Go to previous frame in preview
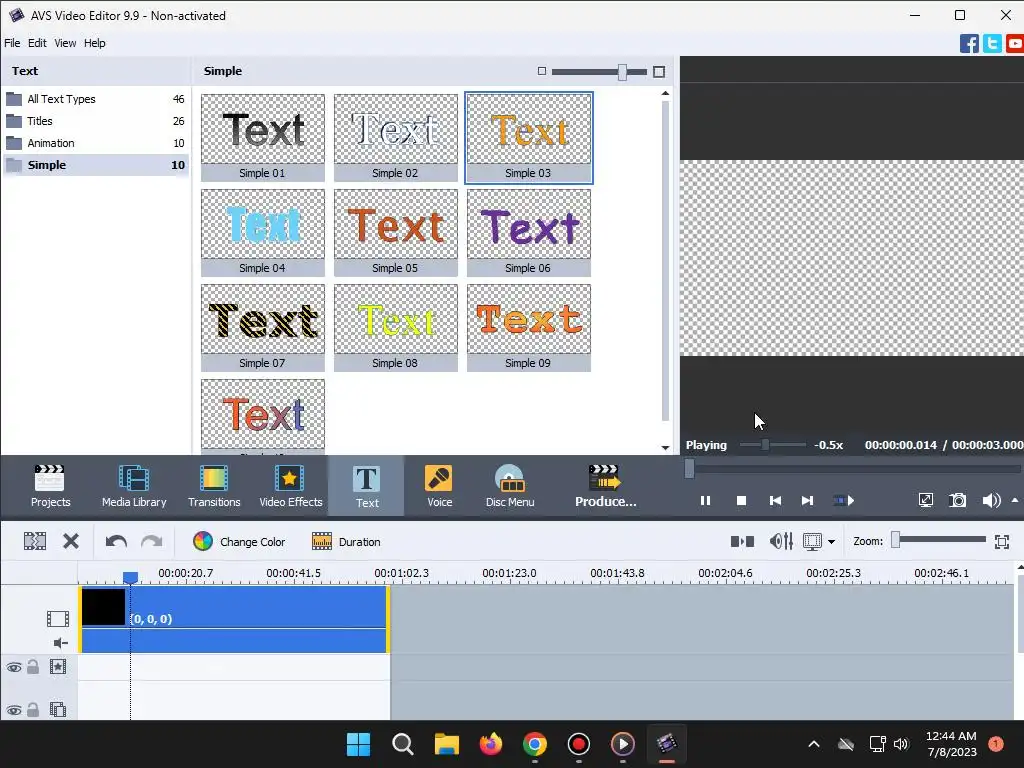 (775, 501)
